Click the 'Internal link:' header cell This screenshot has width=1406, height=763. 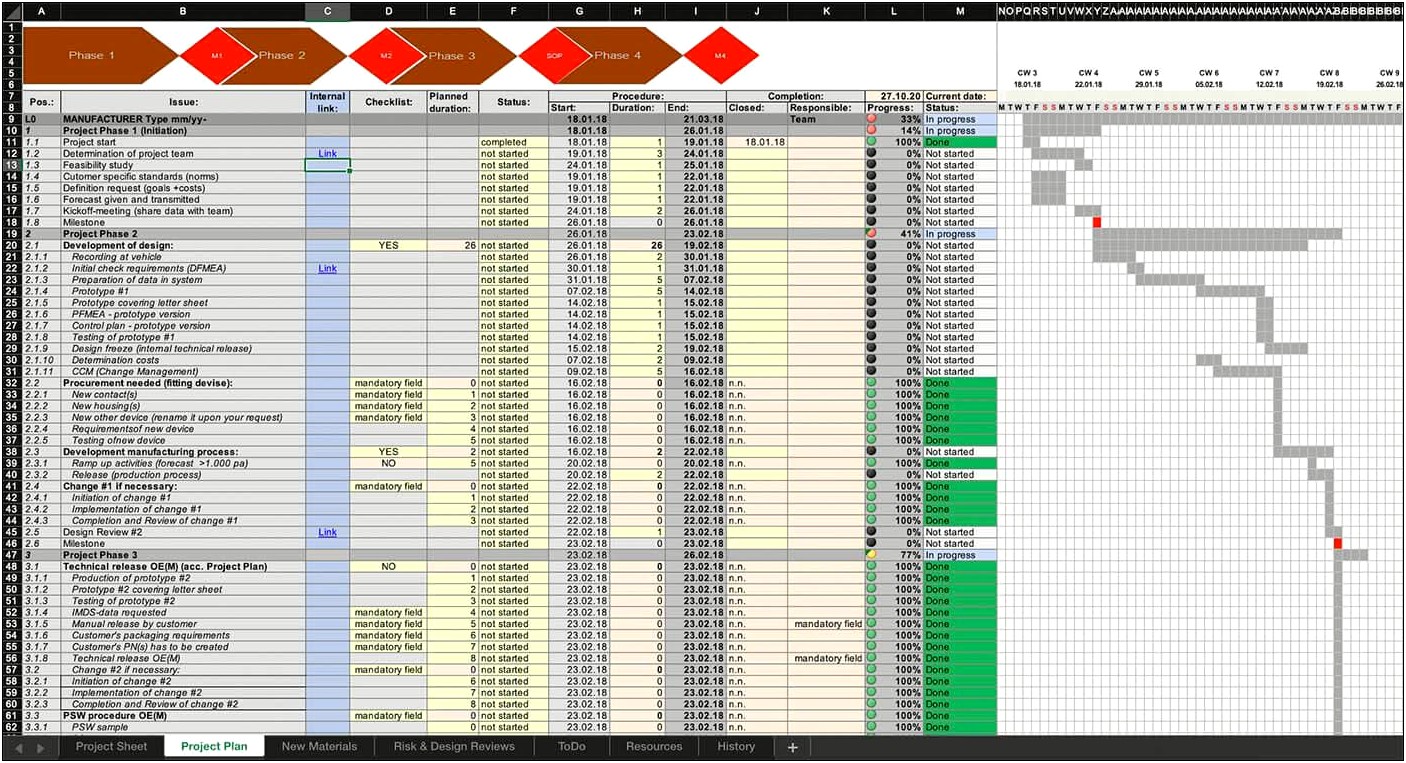coord(327,102)
